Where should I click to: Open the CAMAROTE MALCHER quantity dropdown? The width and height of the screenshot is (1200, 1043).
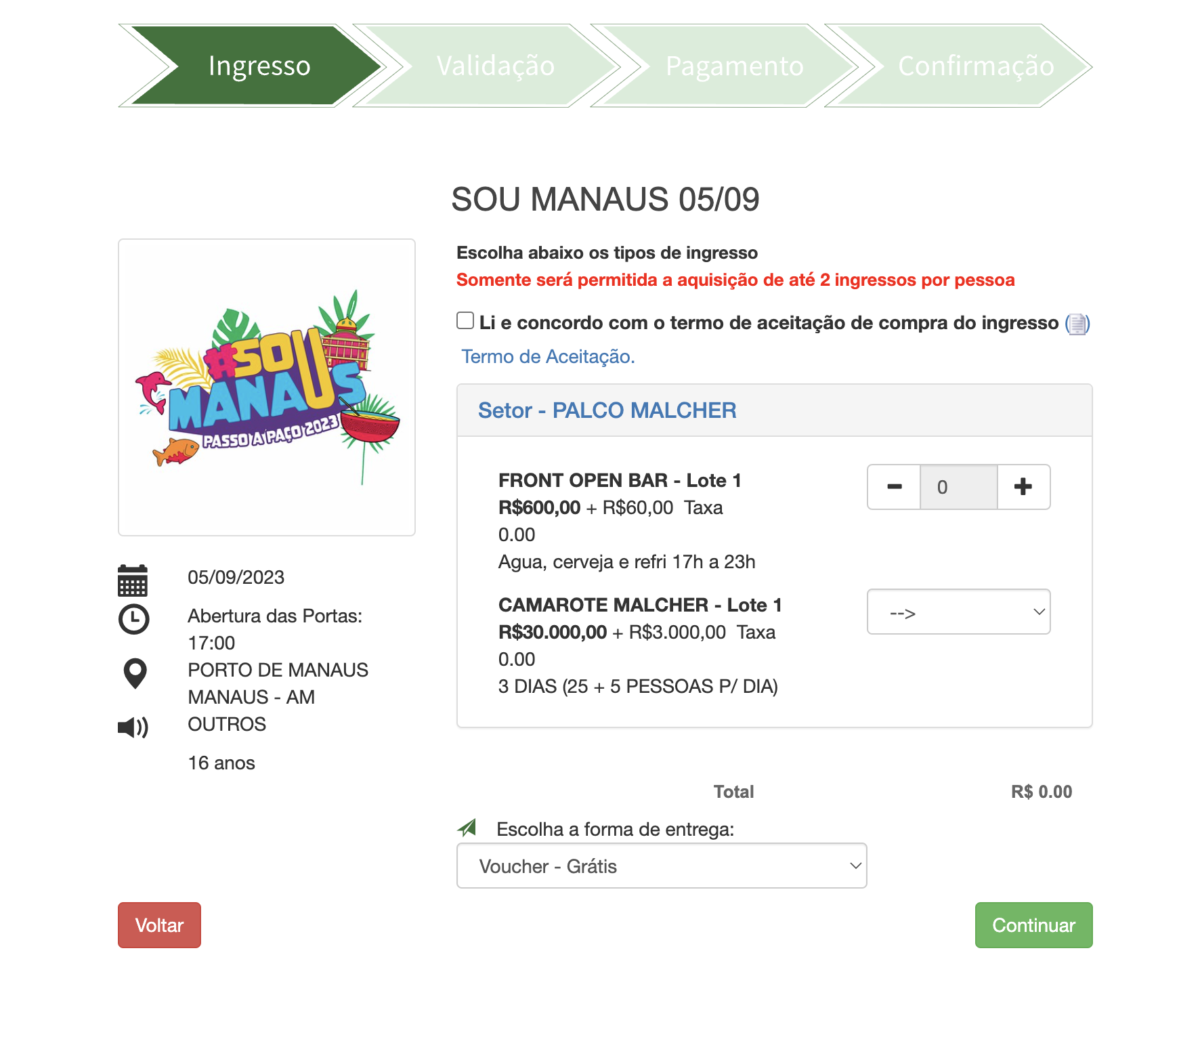coord(958,612)
